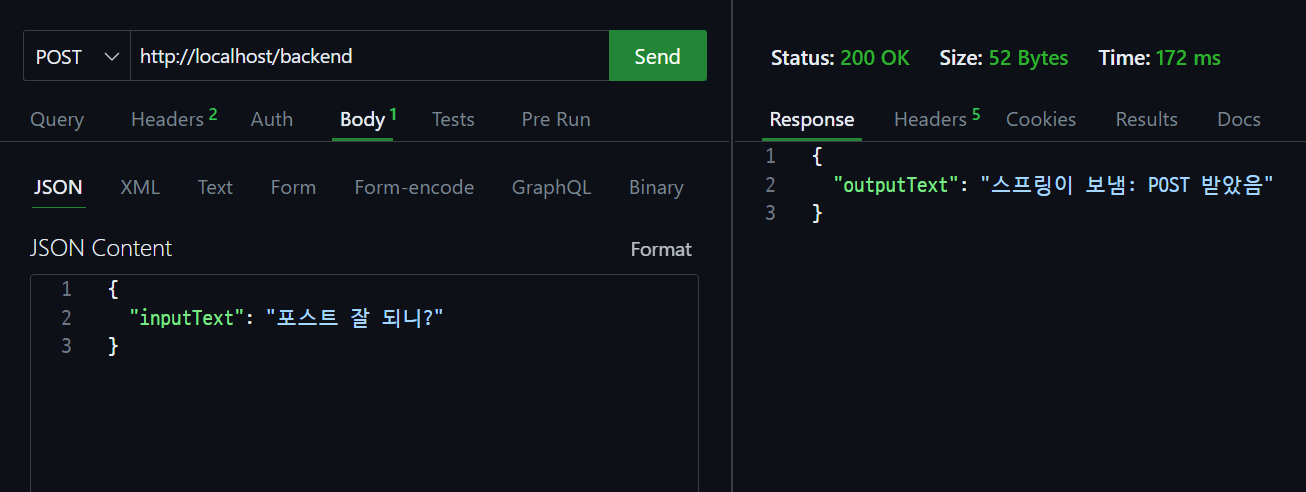Select the Form body type
1306x492 pixels.
(293, 188)
